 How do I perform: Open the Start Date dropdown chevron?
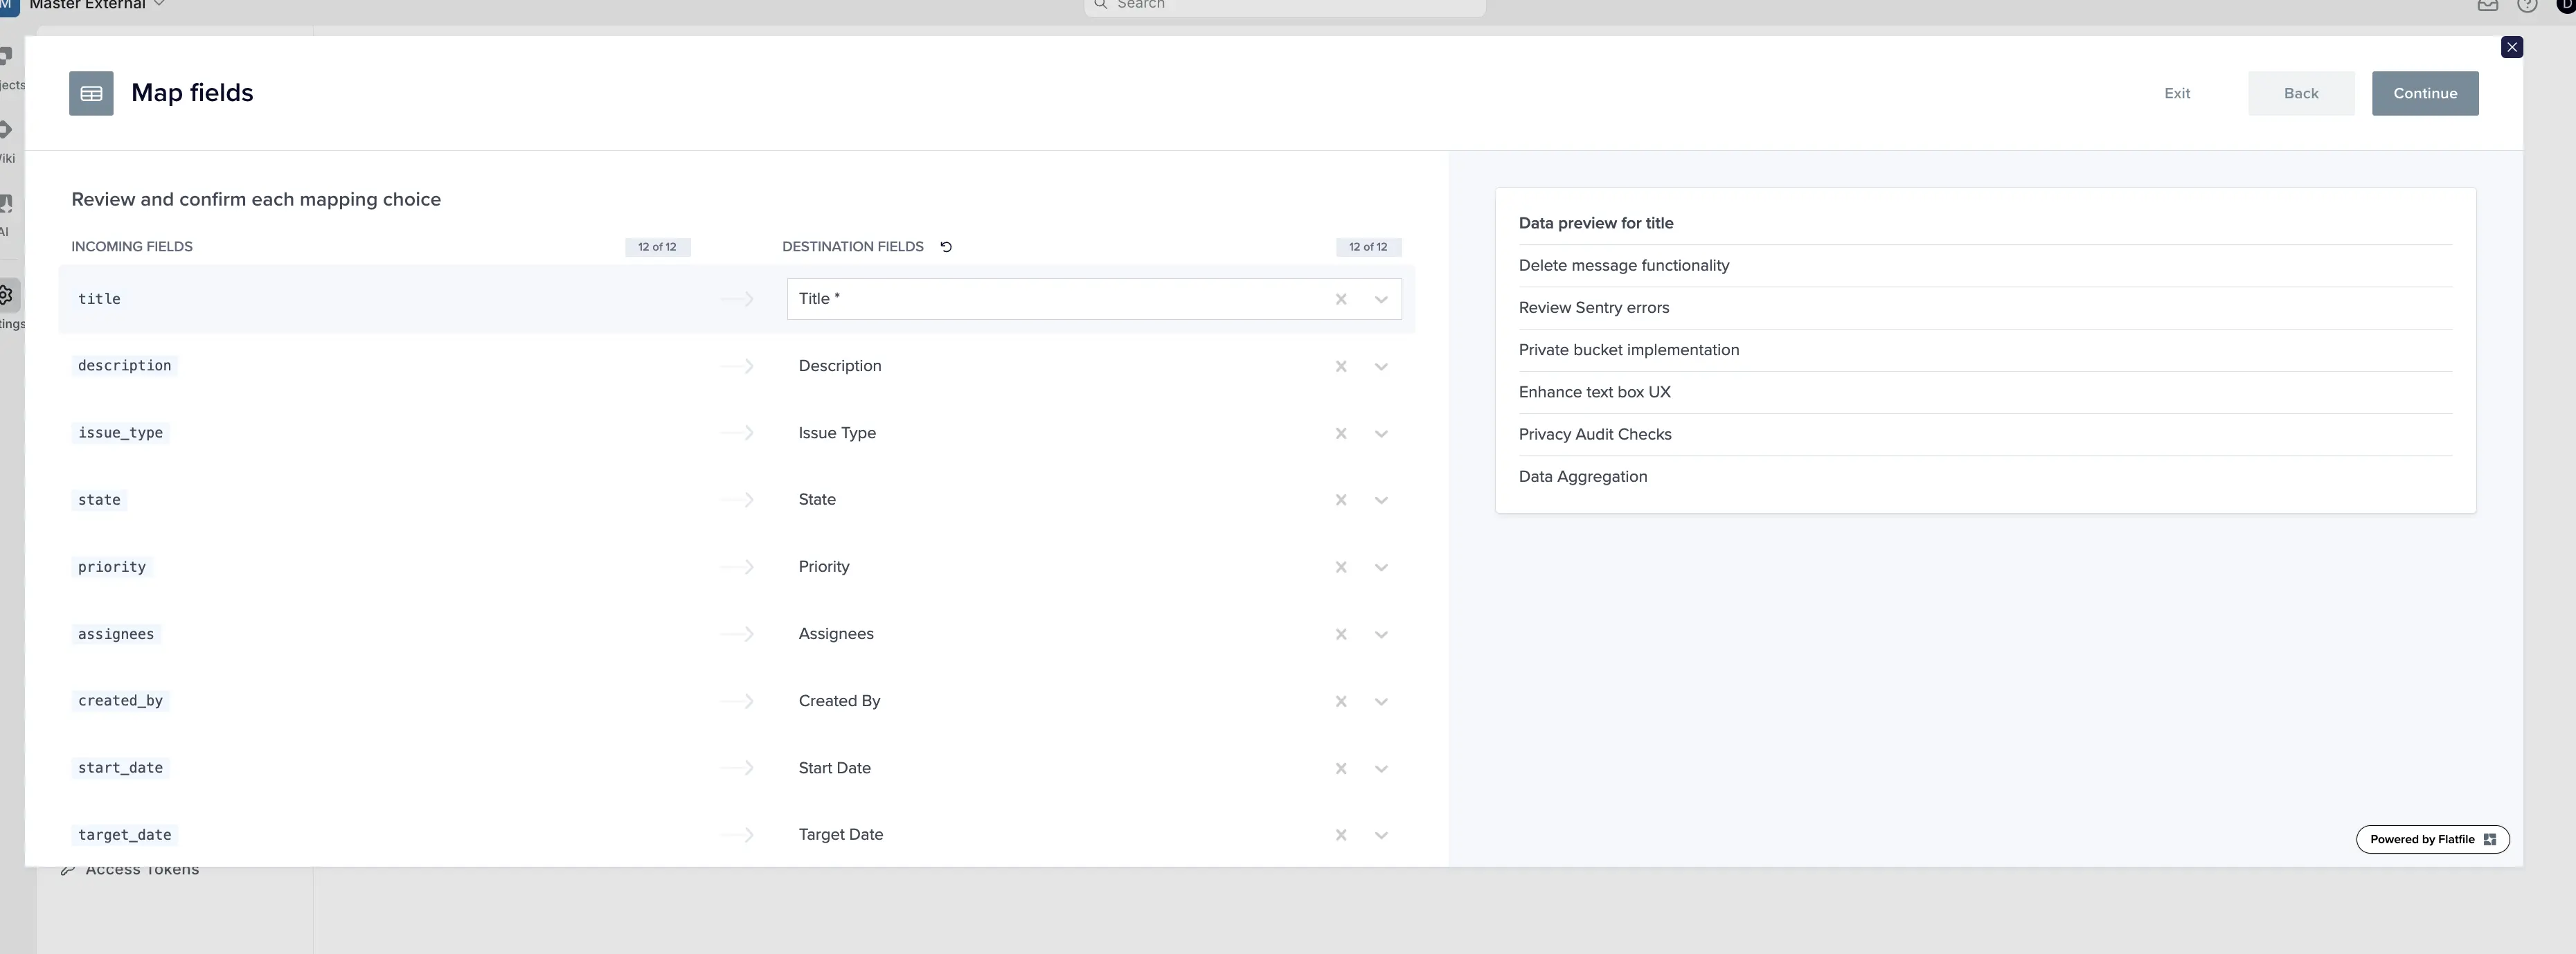(x=1381, y=768)
